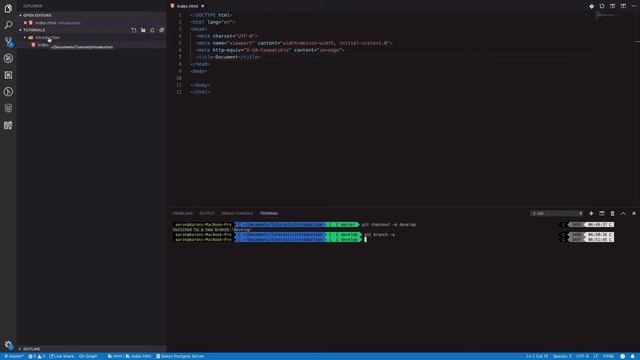Open the Manage gear at sidebar bottom
Image resolution: width=640 pixels, height=360 pixels.
point(8,345)
